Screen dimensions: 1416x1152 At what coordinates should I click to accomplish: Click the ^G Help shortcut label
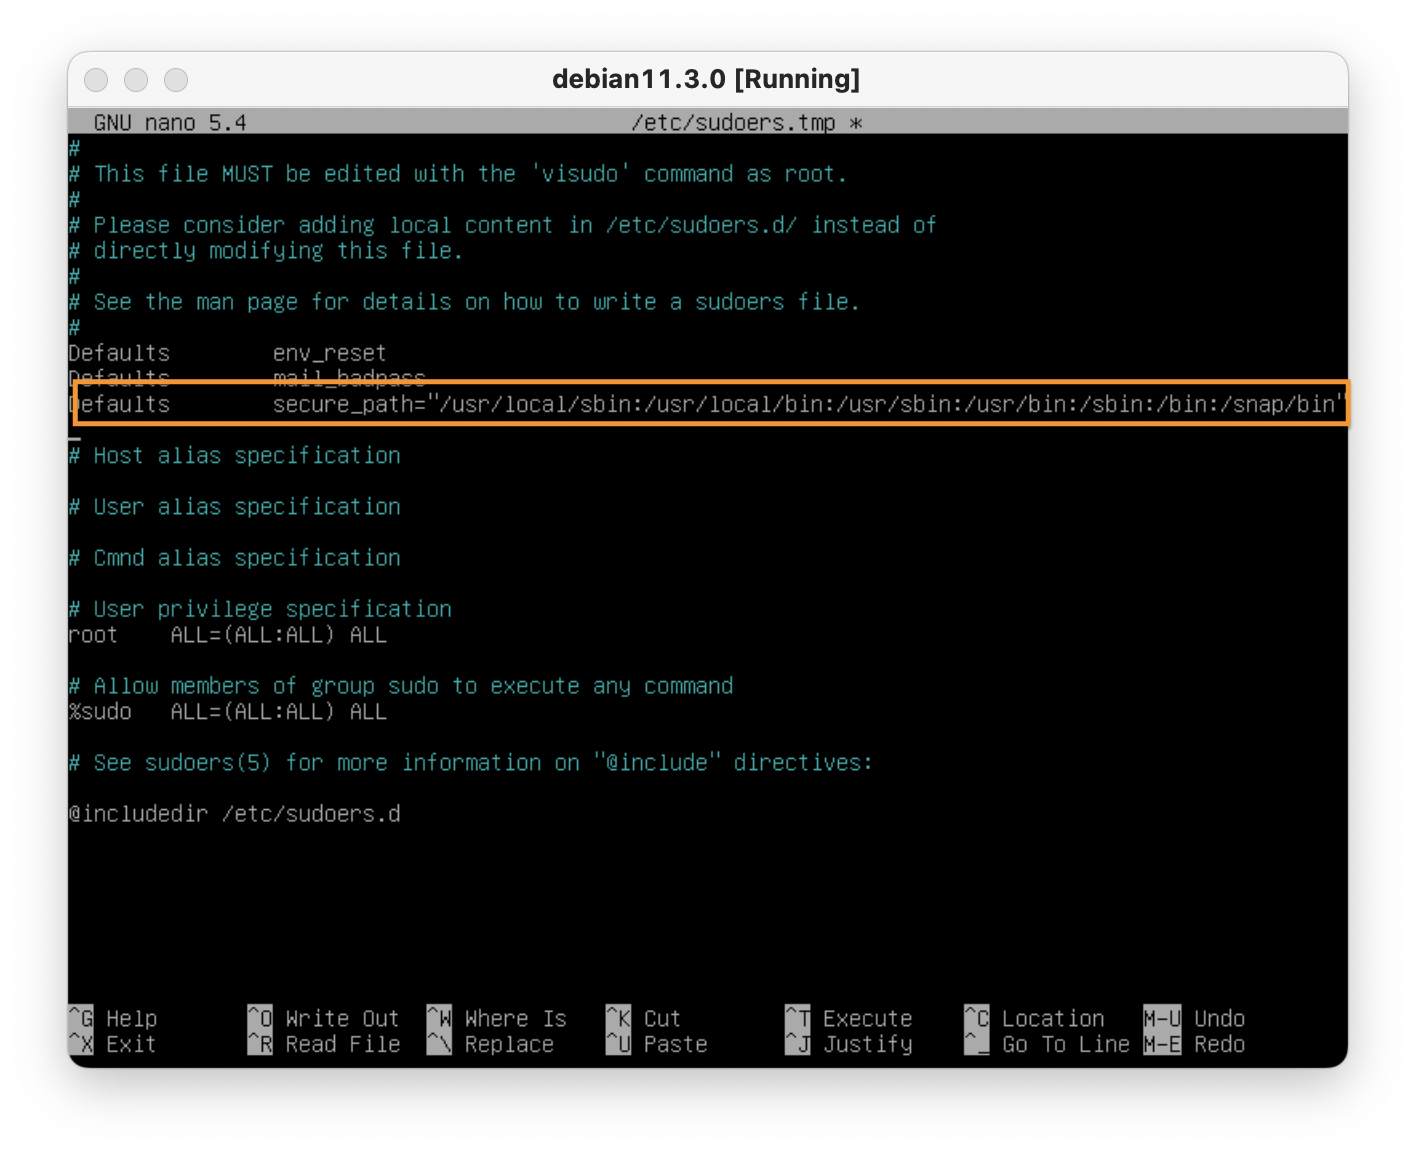point(113,1018)
